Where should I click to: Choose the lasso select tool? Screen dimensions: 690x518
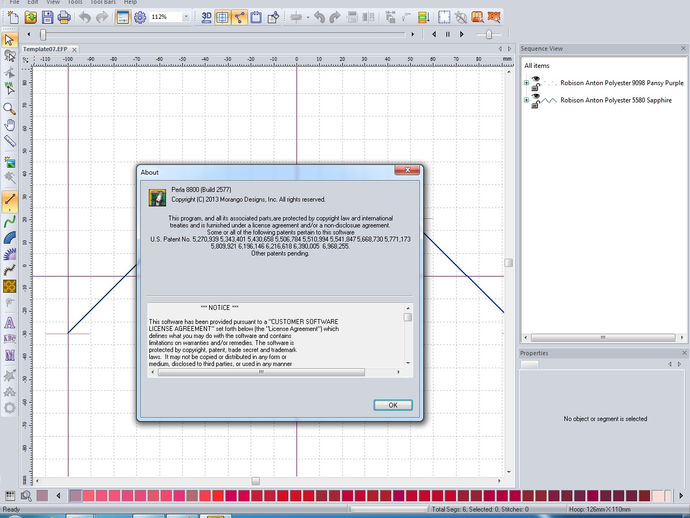[9, 56]
